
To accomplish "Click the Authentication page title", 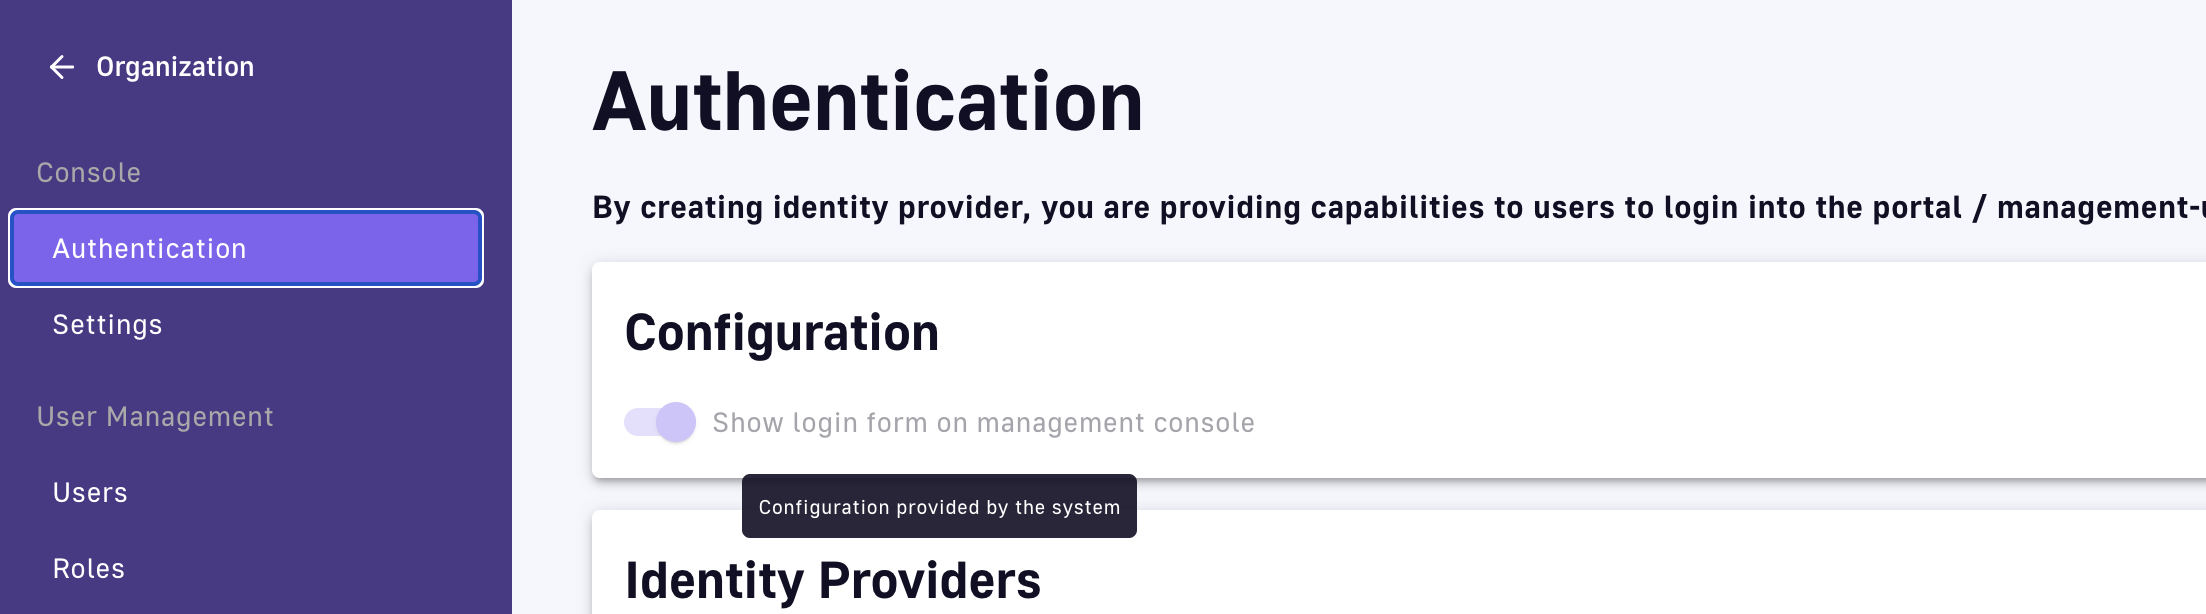I will [867, 102].
